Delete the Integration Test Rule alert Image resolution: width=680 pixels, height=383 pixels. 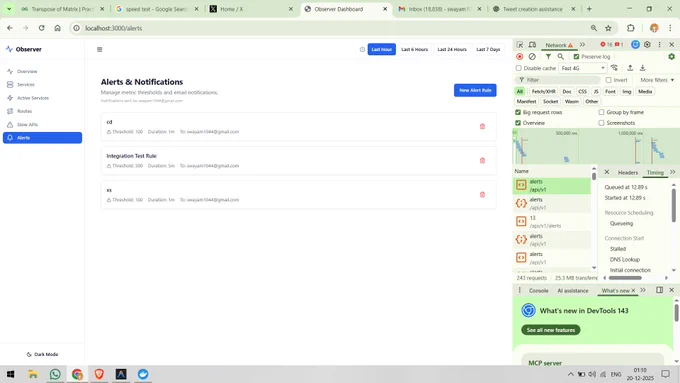click(482, 160)
